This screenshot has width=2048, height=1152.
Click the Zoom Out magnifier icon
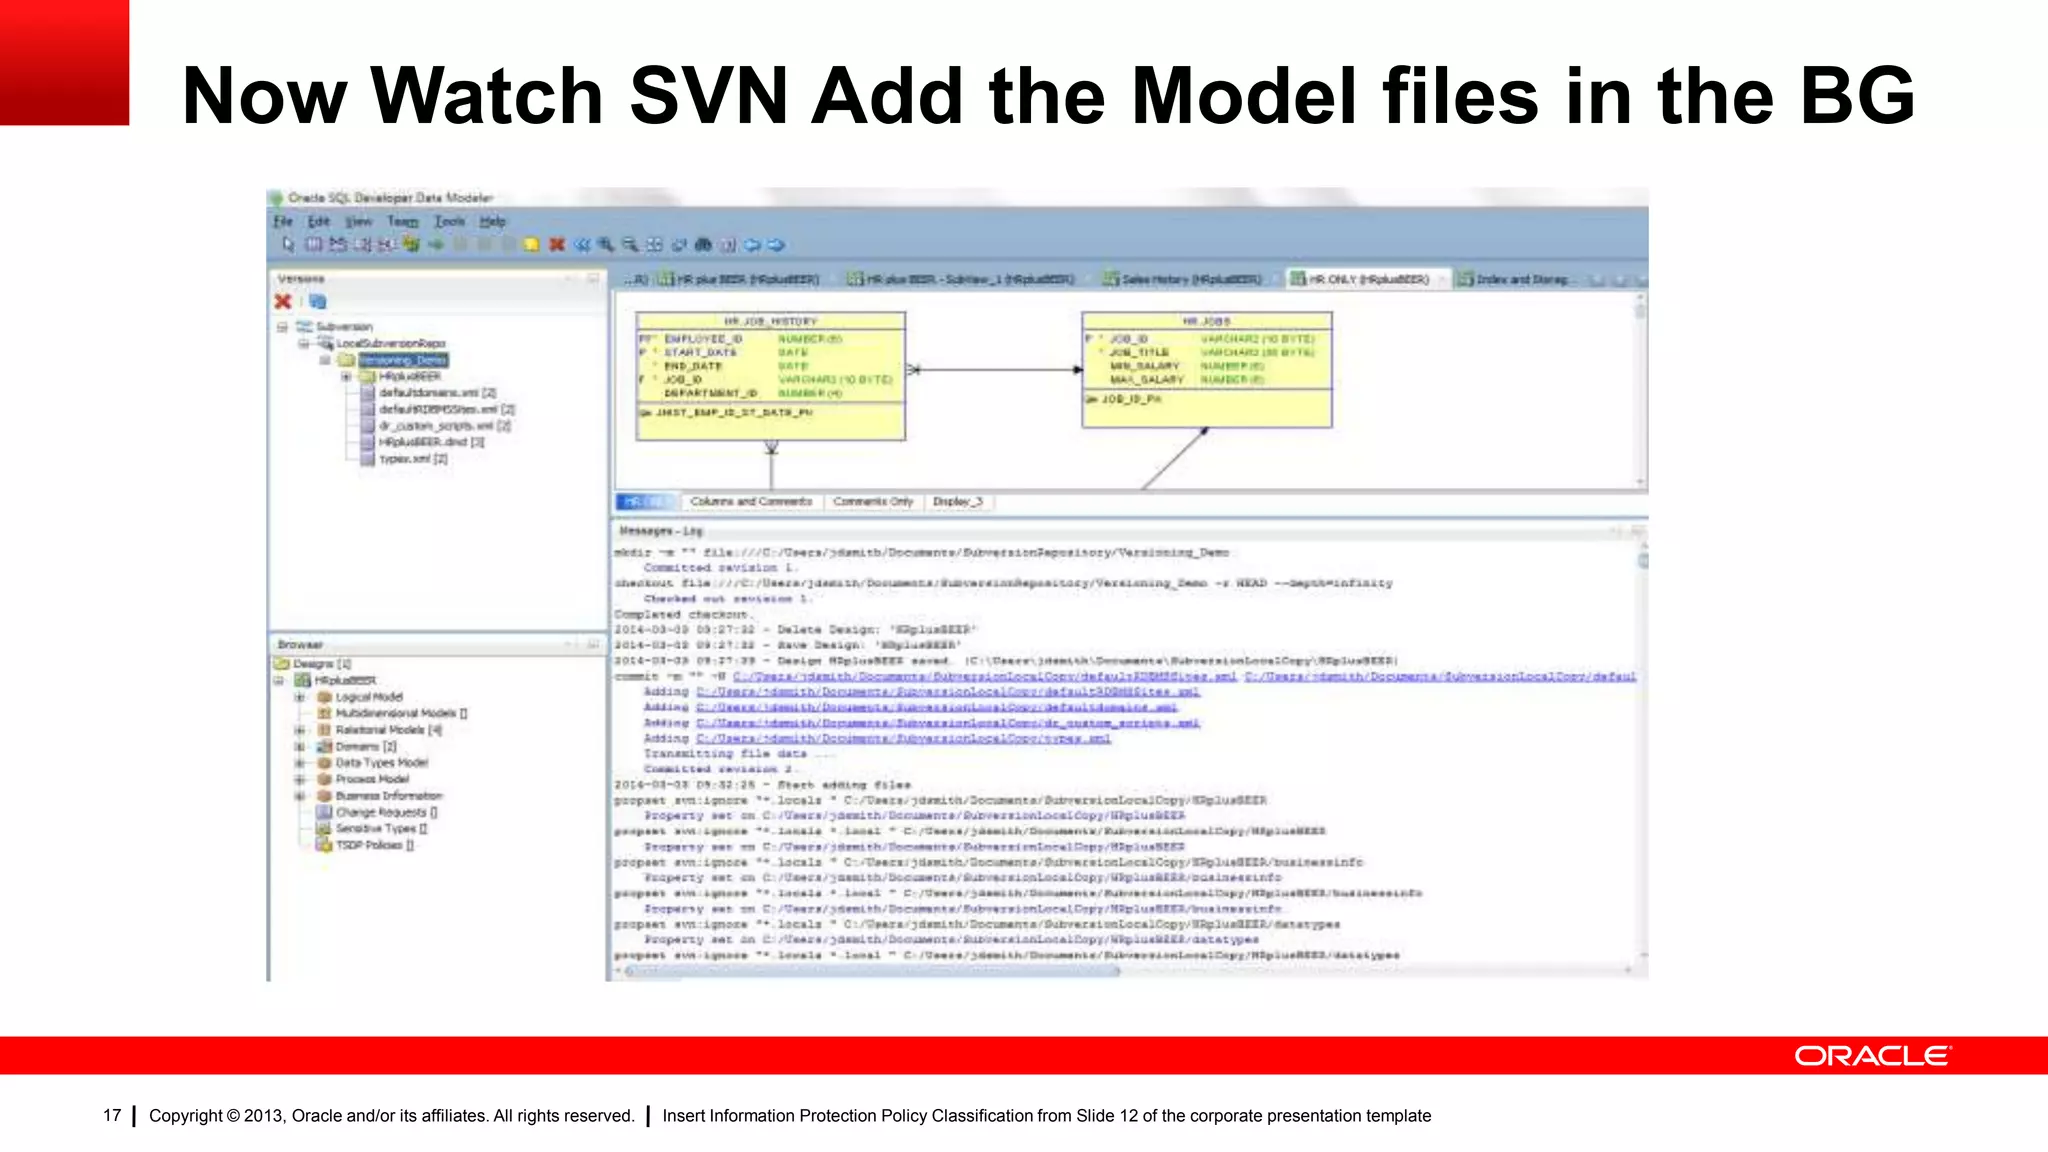(x=630, y=244)
